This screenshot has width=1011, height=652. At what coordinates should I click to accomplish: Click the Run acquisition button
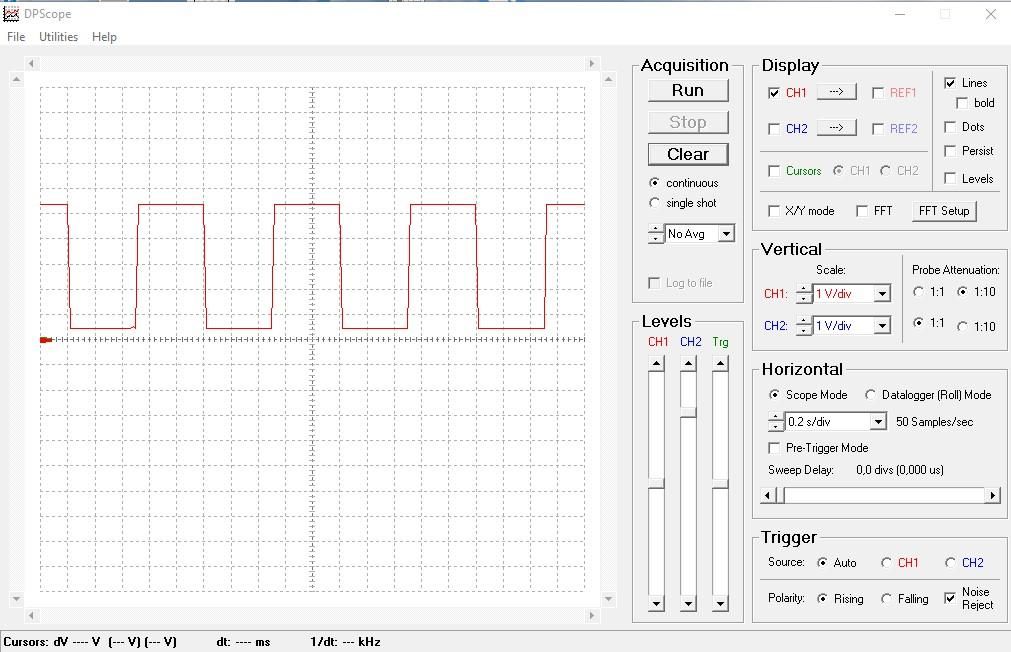tap(688, 90)
